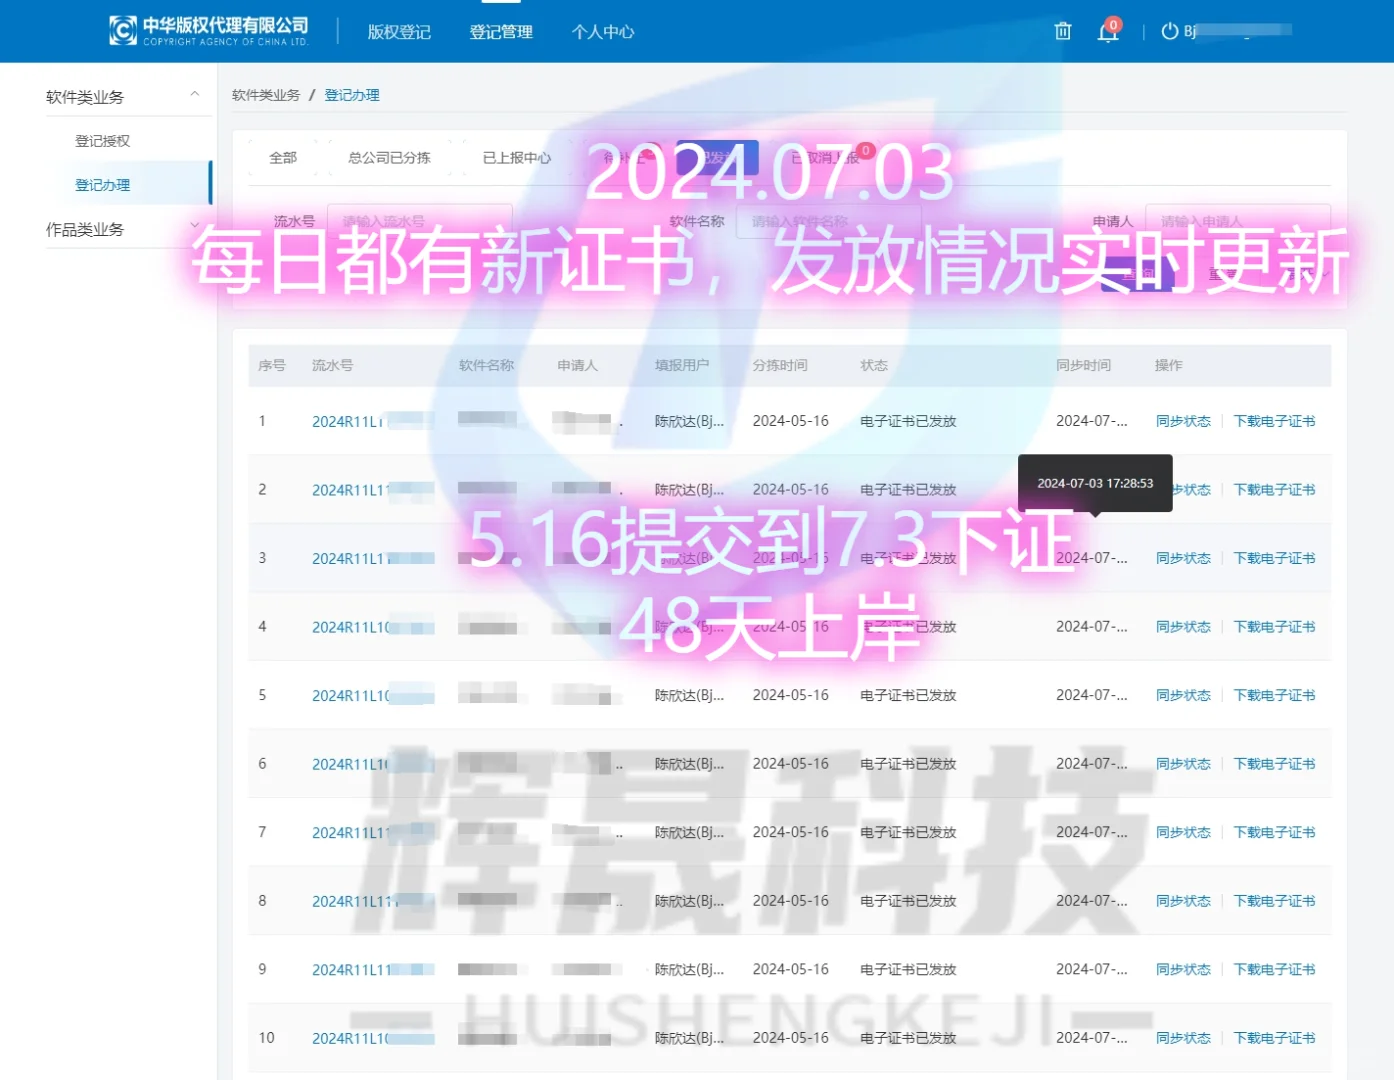Select 版权登记 in the top navigation
This screenshot has height=1080, width=1394.
(398, 32)
